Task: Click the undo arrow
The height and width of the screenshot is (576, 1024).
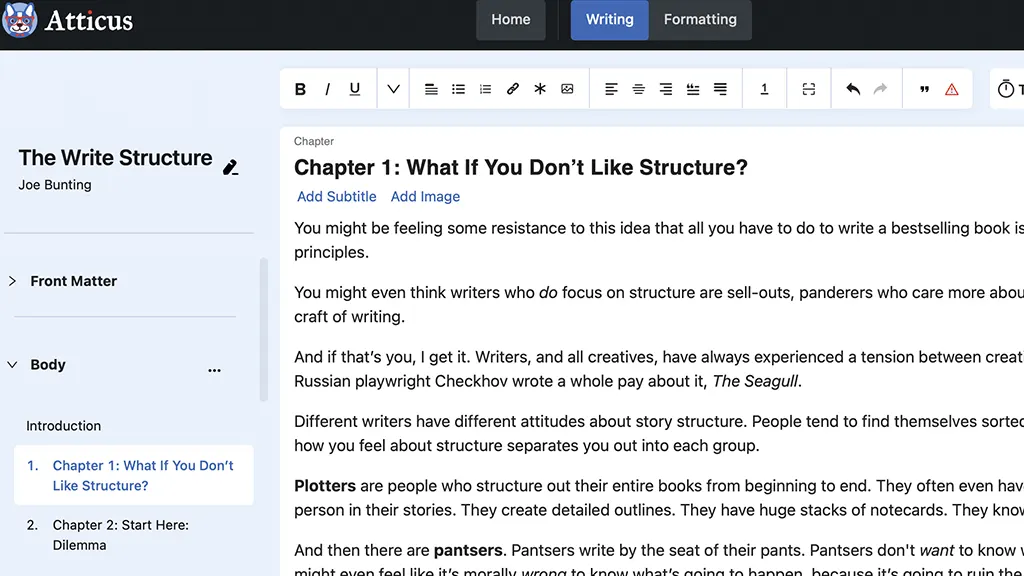Action: [853, 89]
